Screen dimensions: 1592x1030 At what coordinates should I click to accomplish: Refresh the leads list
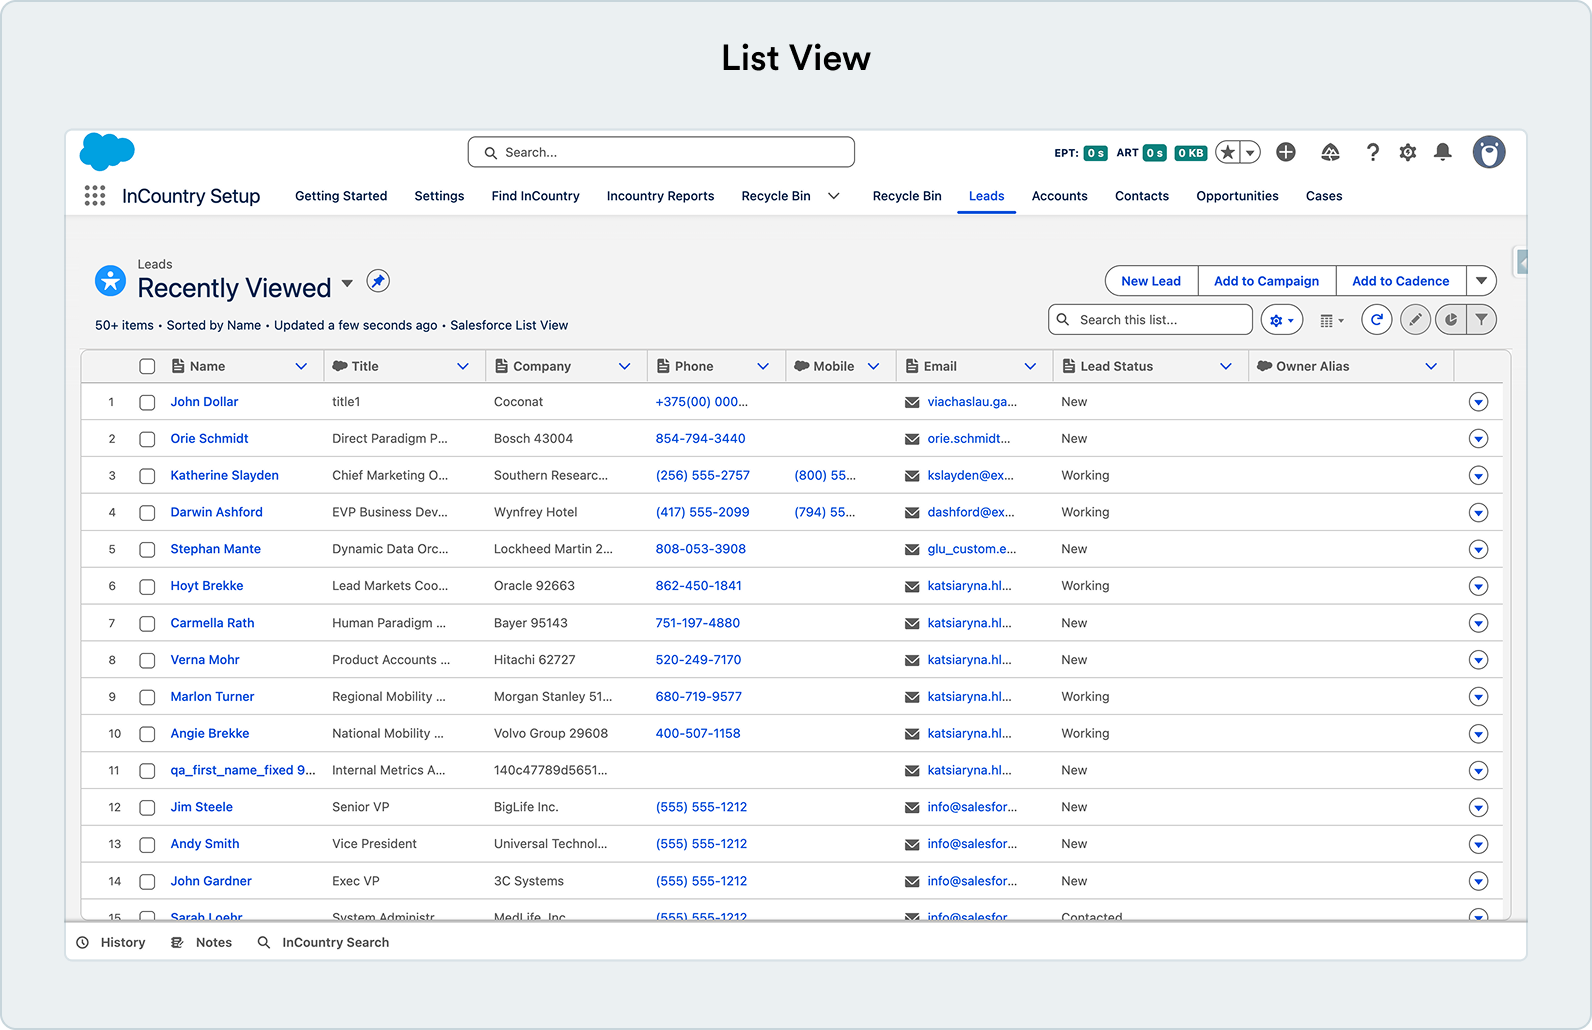pyautogui.click(x=1377, y=320)
